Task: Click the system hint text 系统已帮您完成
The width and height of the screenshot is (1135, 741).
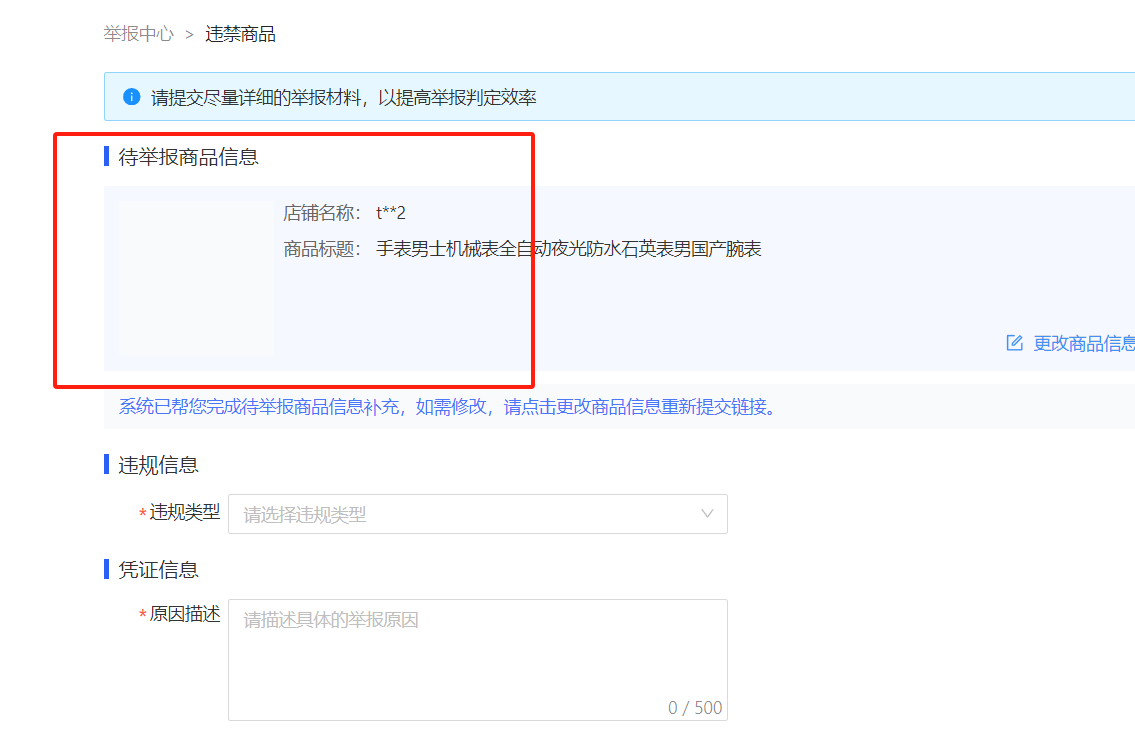Action: (x=447, y=407)
